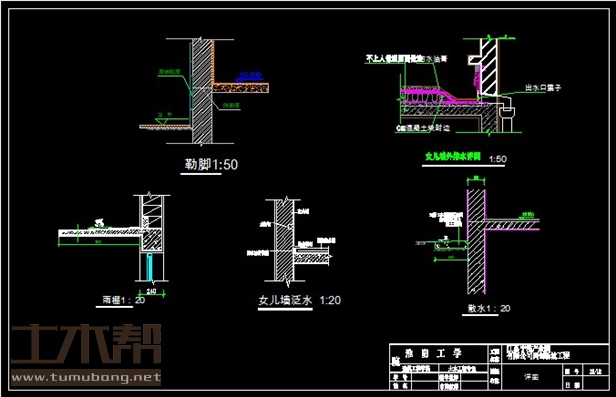Screen dimensions: 616x397
Task: Select the 姓名 cell in the title block
Action: tap(400, 385)
